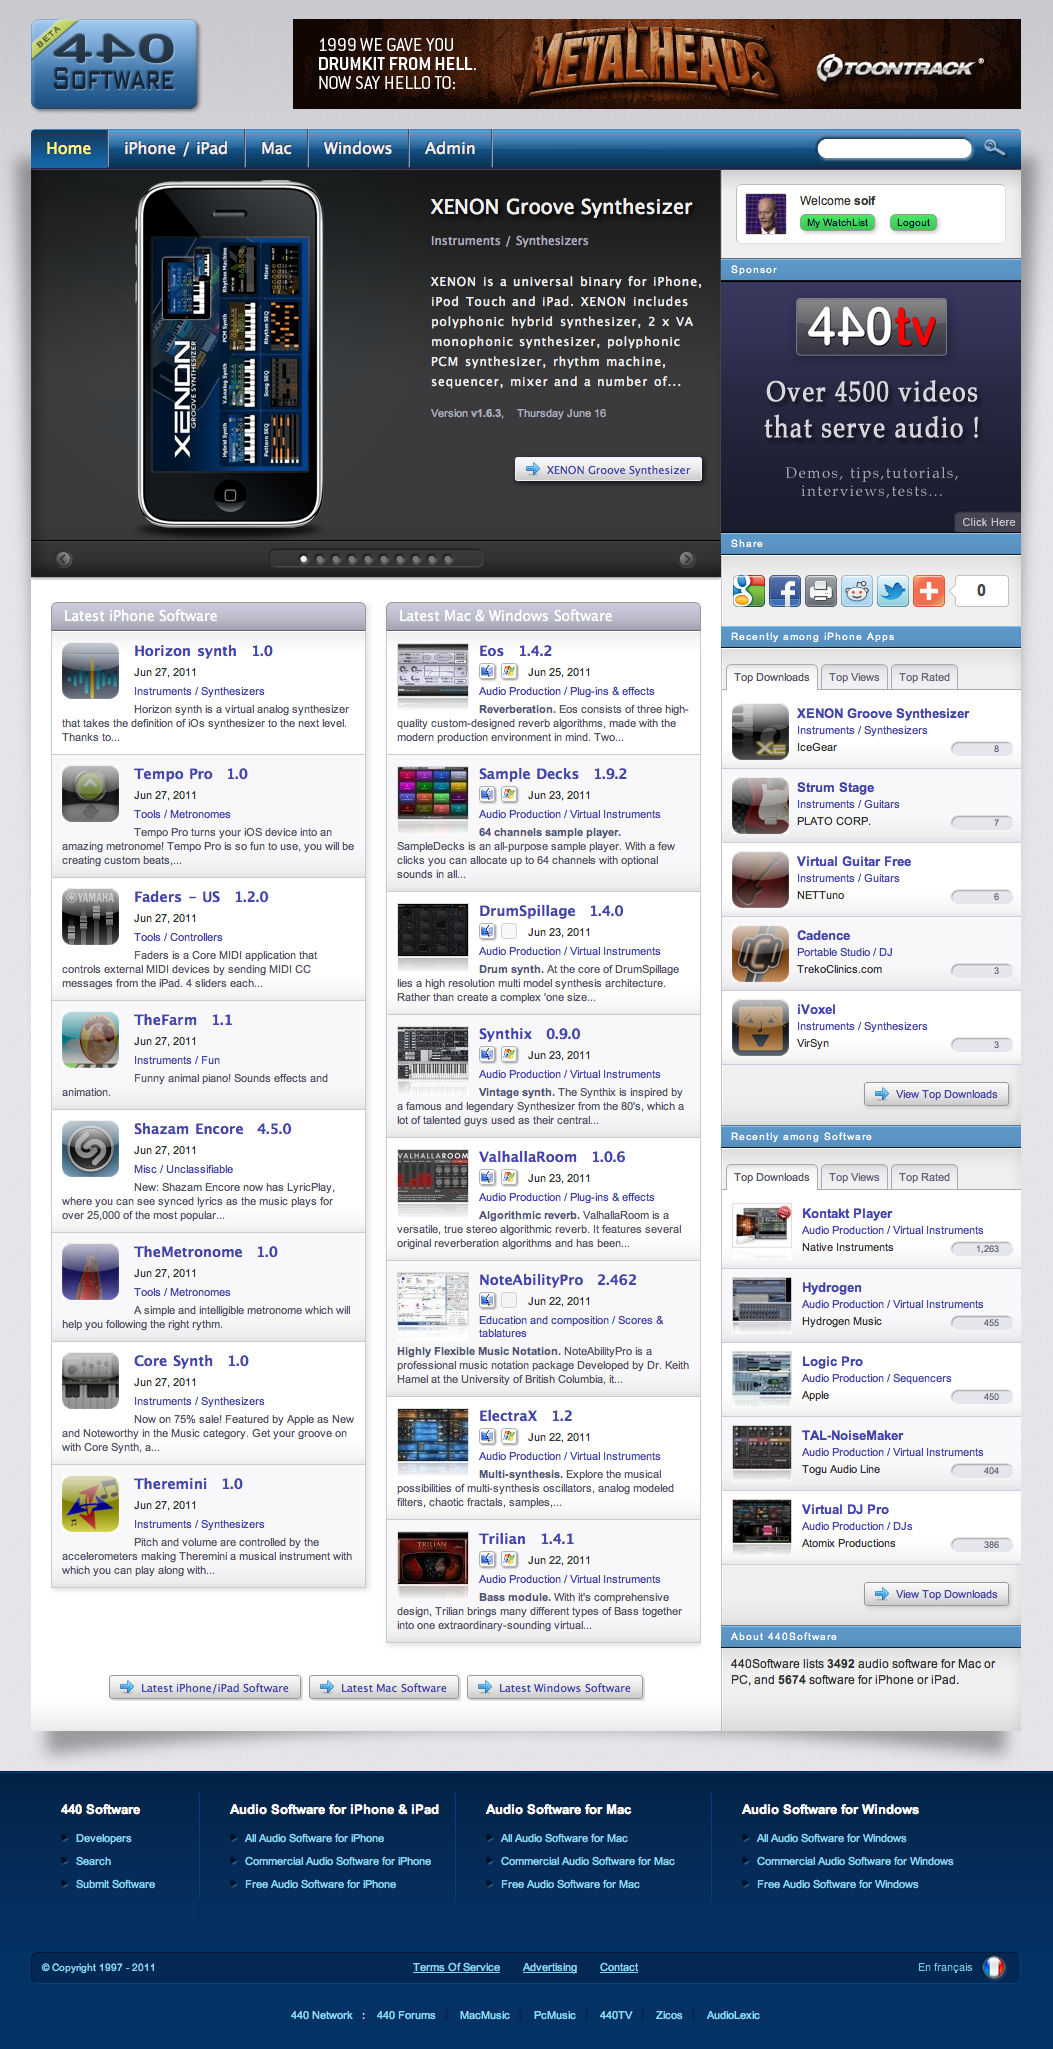Click the printer share icon

tap(821, 591)
